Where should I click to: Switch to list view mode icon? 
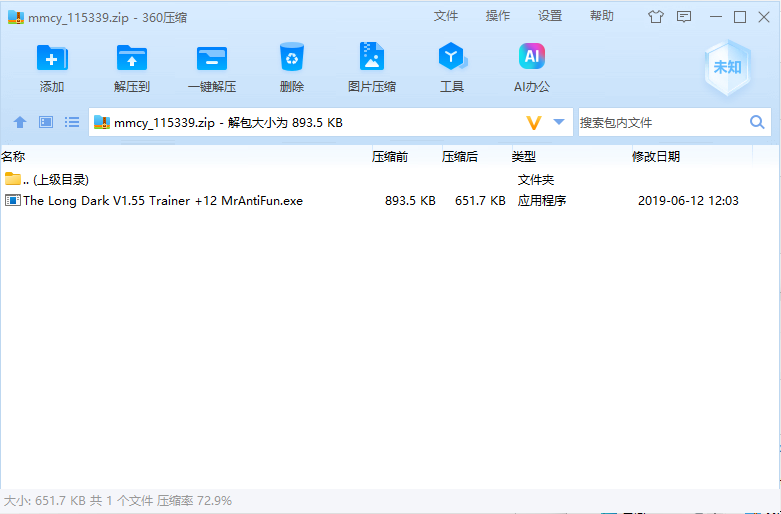point(72,122)
